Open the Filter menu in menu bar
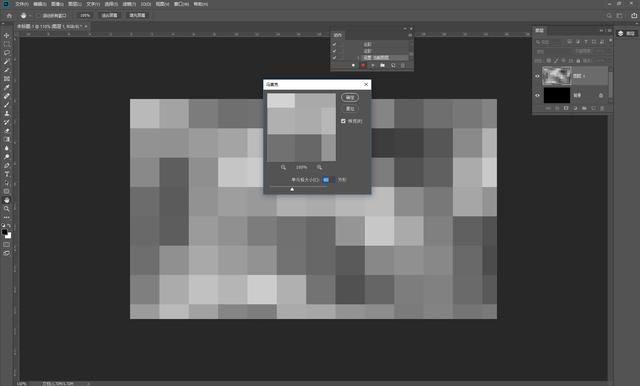Screen dimensions: 640x386 point(129,4)
